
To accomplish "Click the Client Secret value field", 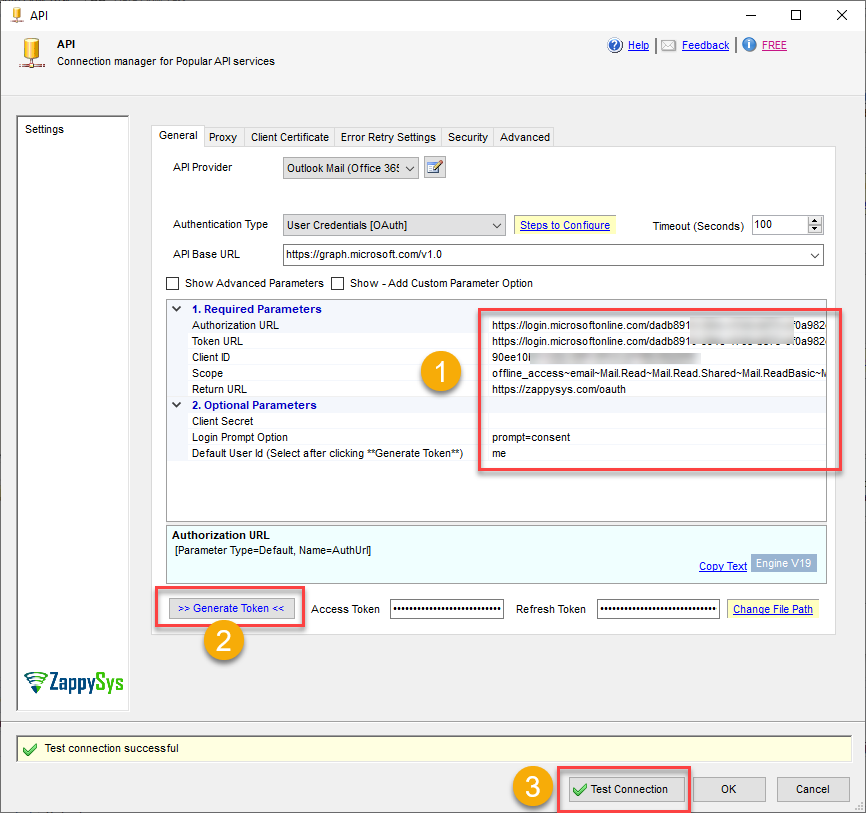I will click(655, 421).
